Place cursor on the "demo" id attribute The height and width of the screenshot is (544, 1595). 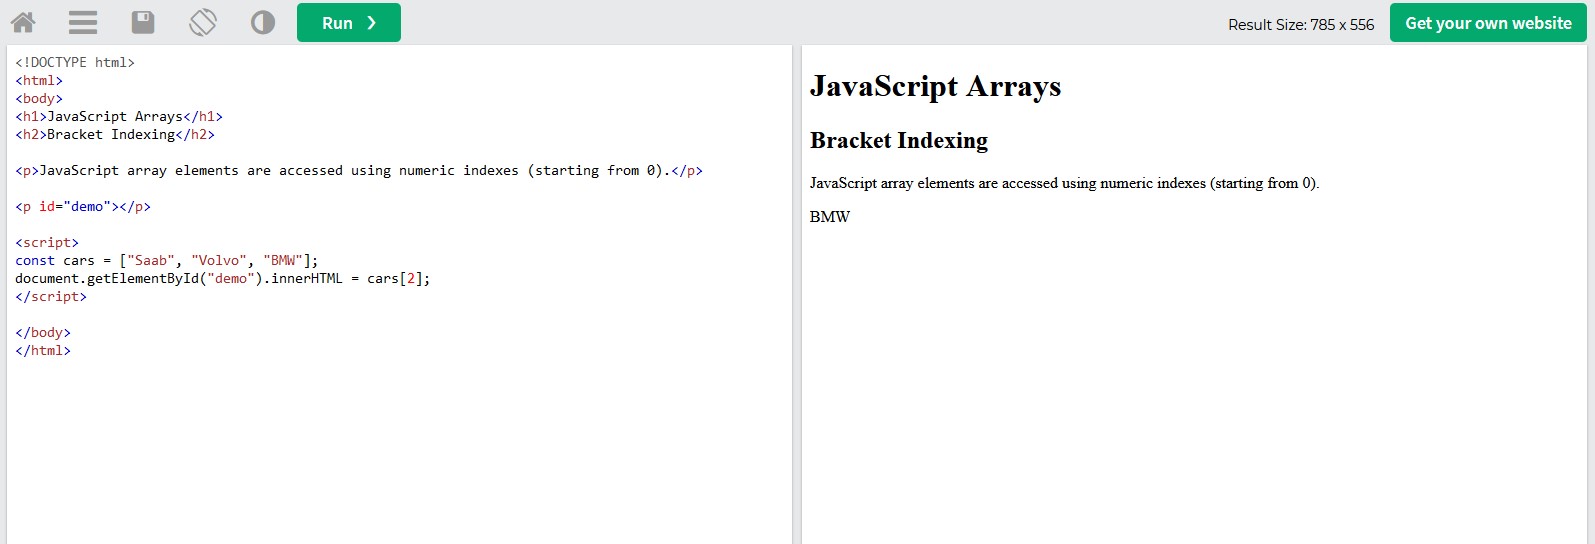coord(87,207)
